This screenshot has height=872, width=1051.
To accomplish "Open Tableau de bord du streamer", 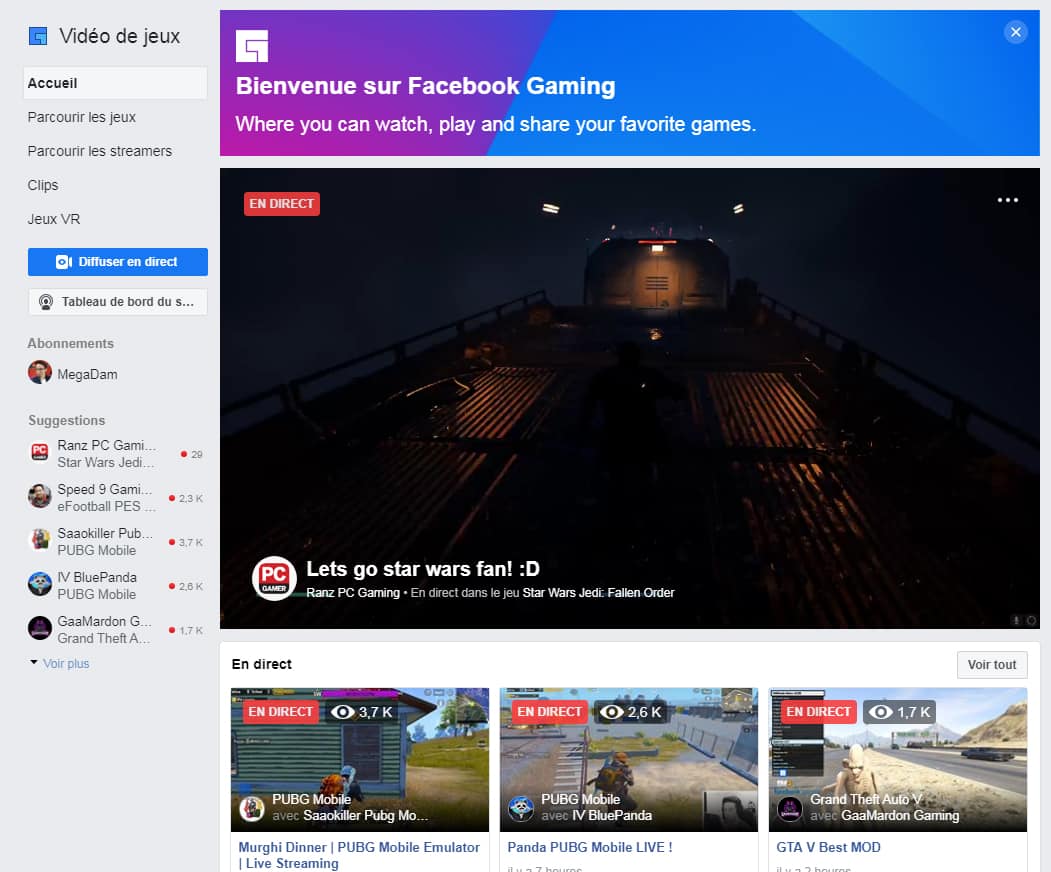I will (118, 302).
